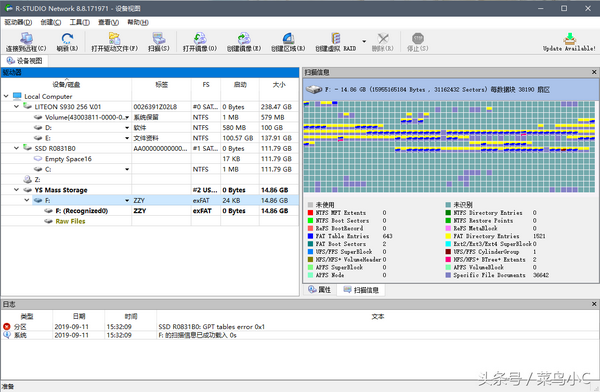The image size is (600, 392).
Task: Select the F: (Recognized0) tree row
Action: (x=150, y=211)
